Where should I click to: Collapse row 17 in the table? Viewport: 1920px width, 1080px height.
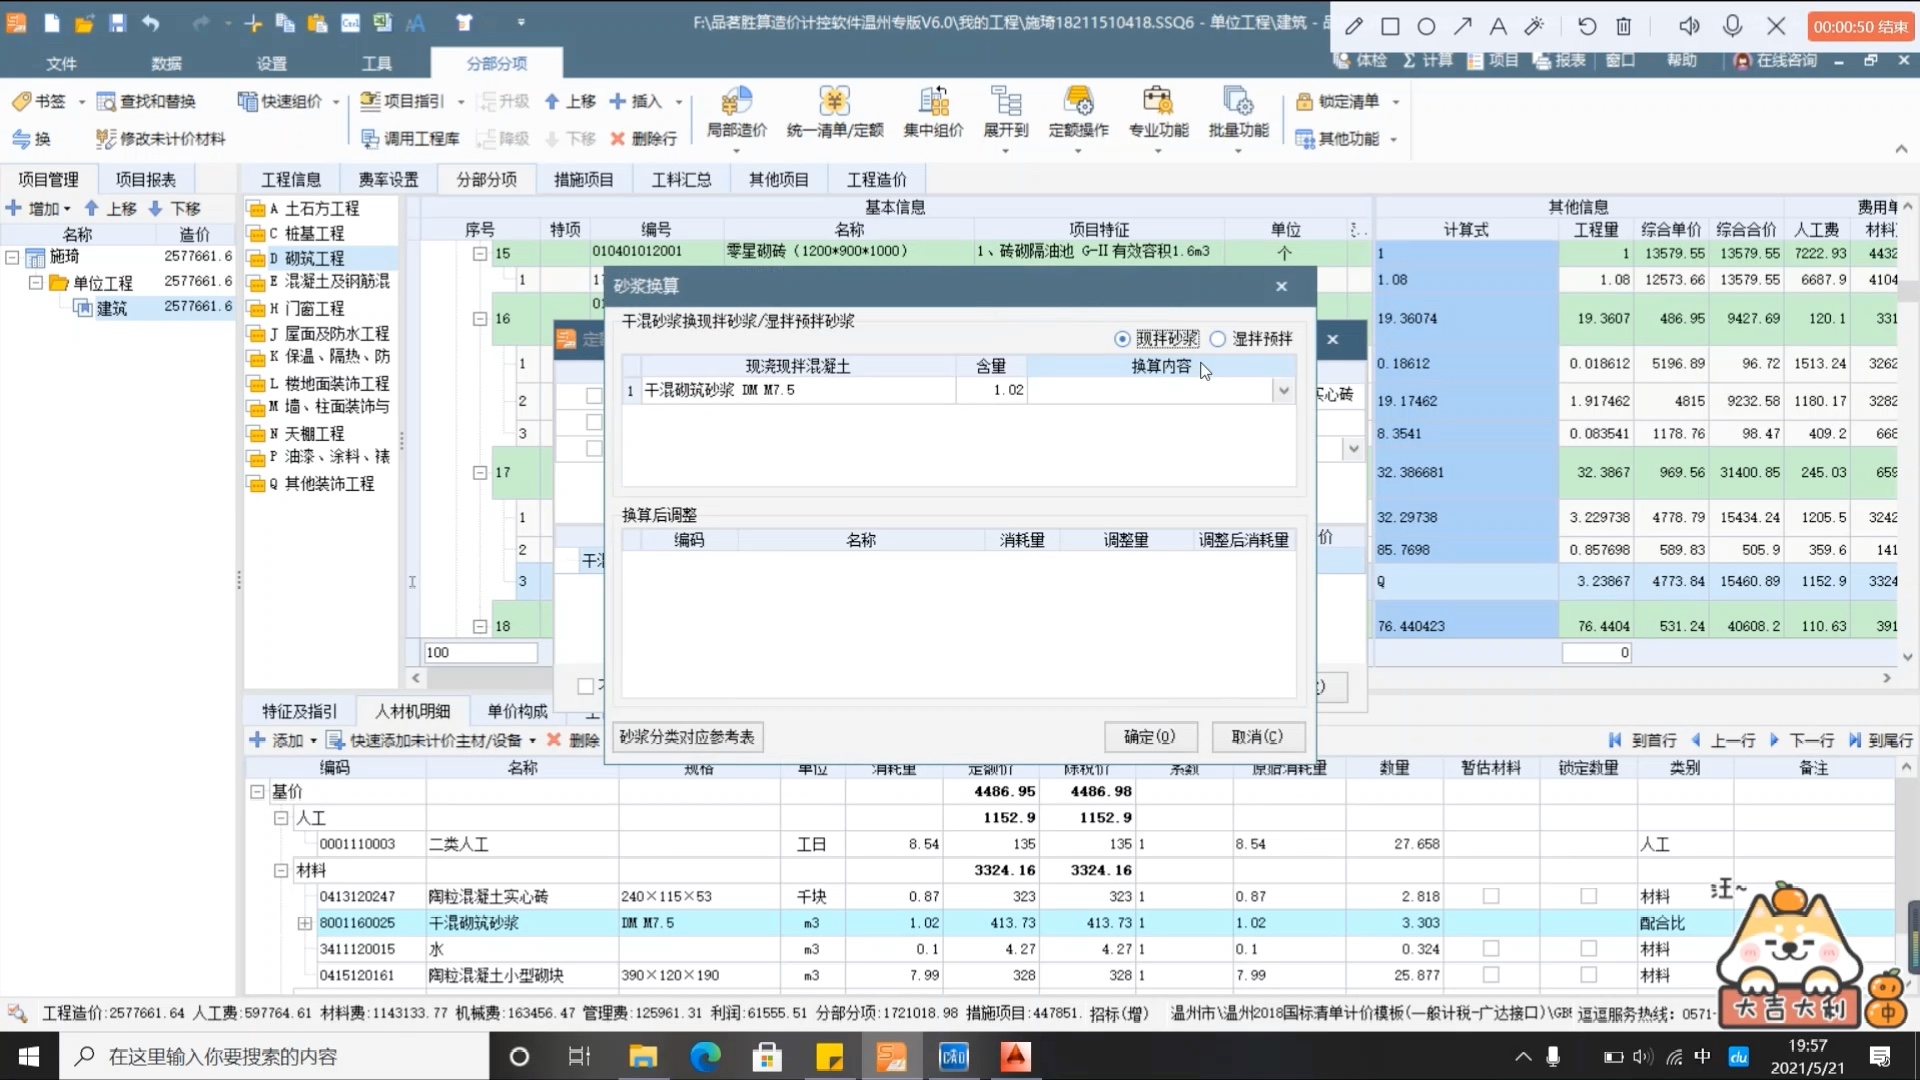[x=479, y=472]
